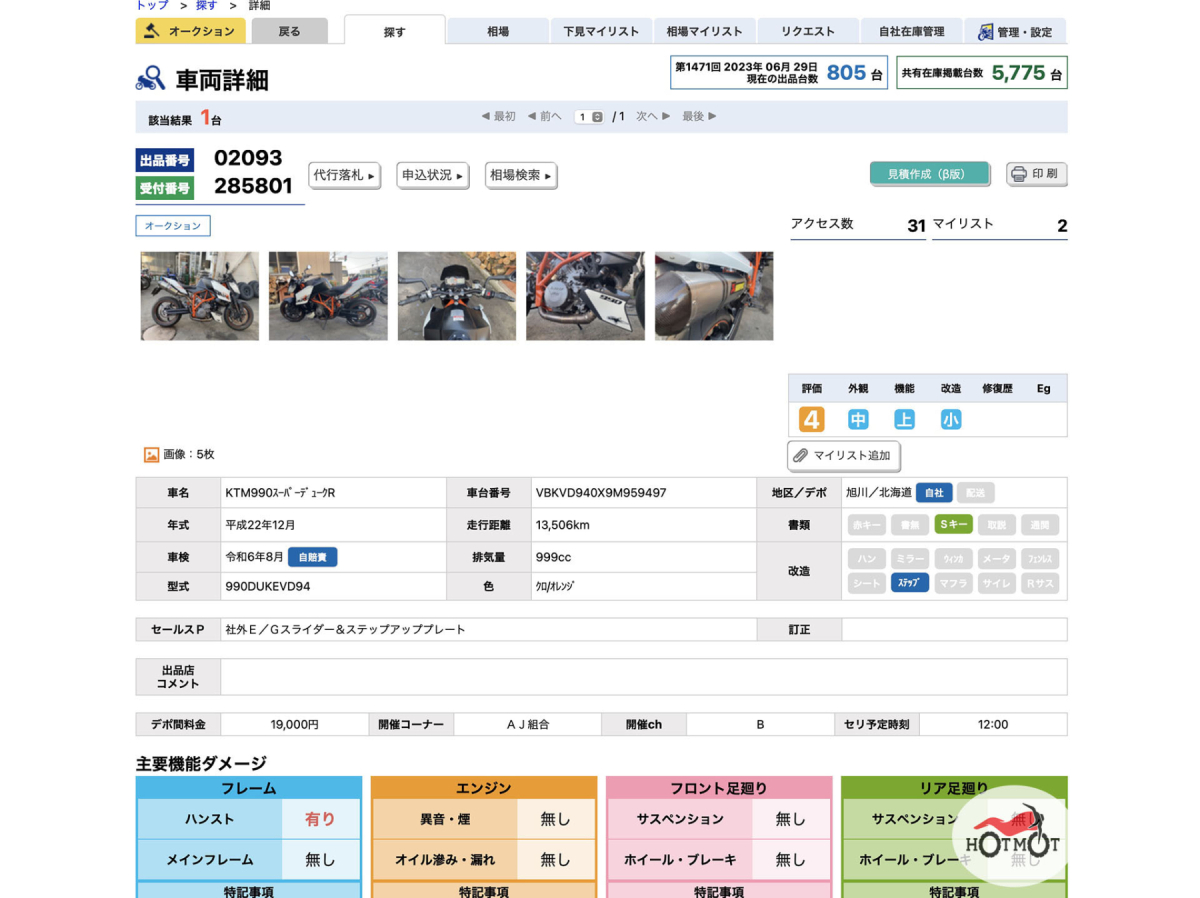Click the model code 990DUKEVD94
The image size is (1200, 898).
click(268, 587)
